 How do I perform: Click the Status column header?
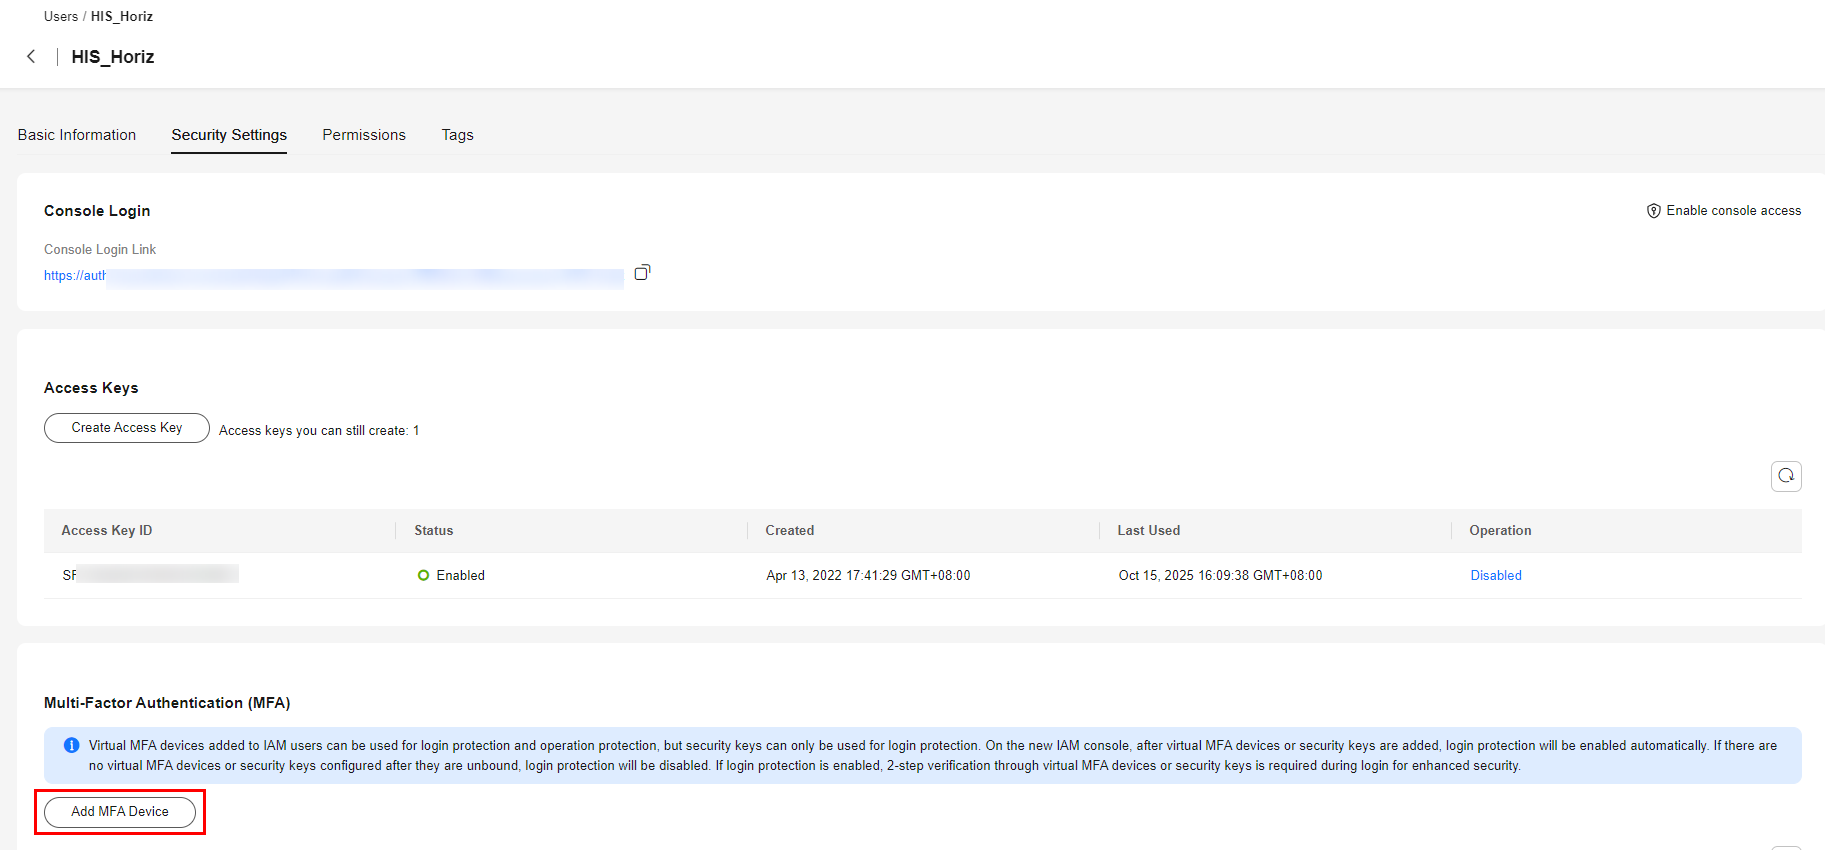pyautogui.click(x=433, y=531)
